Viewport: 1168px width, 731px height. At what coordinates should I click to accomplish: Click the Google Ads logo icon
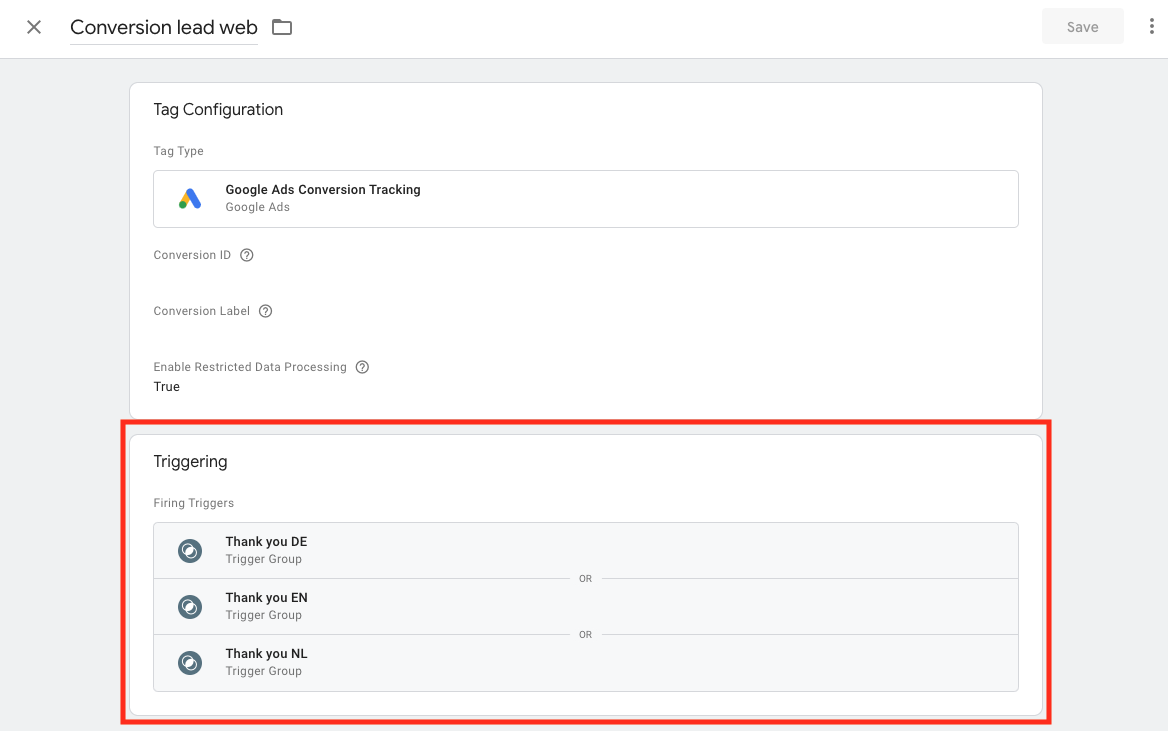click(190, 198)
